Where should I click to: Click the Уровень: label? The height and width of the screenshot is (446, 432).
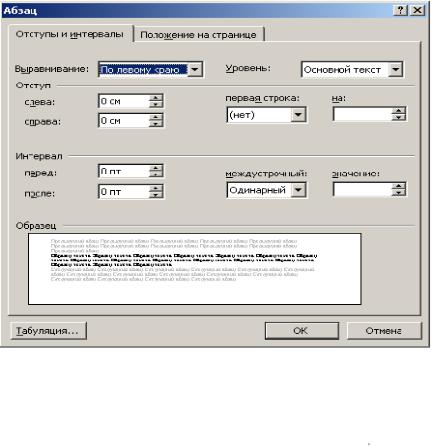248,68
